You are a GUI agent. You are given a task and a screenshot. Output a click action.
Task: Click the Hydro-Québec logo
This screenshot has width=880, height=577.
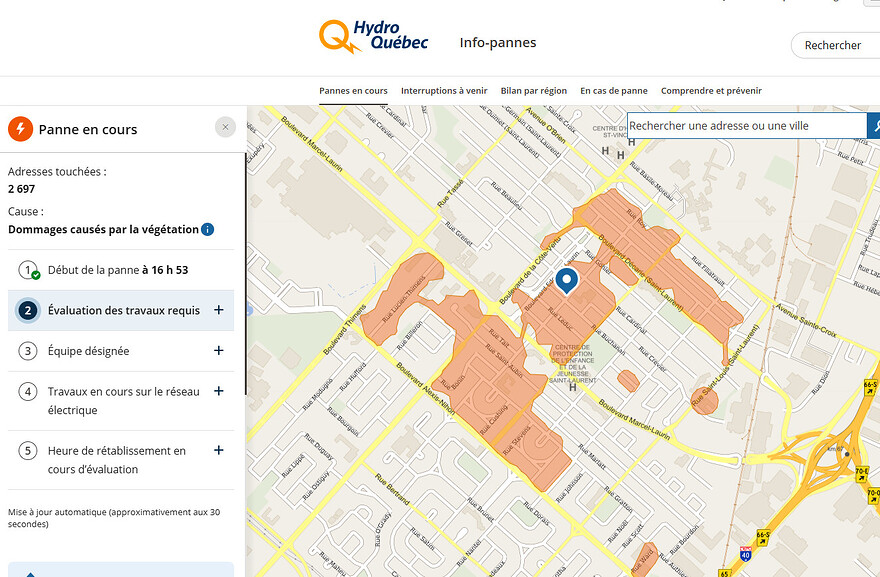pos(373,37)
